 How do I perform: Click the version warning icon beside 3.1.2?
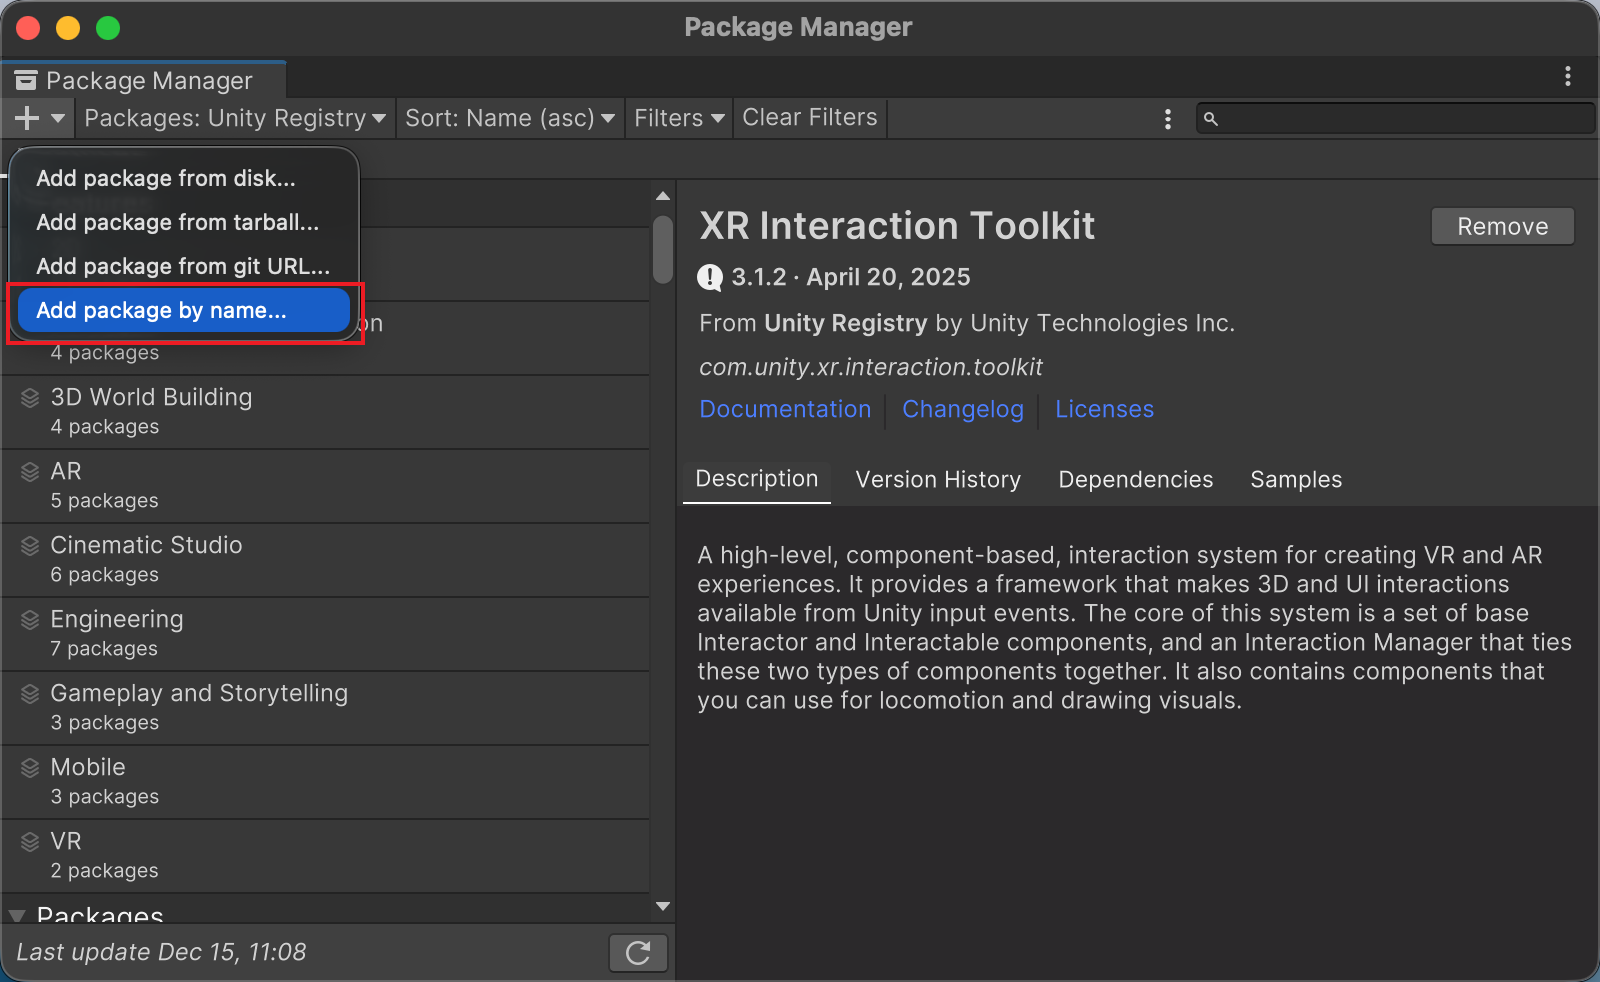coord(710,277)
